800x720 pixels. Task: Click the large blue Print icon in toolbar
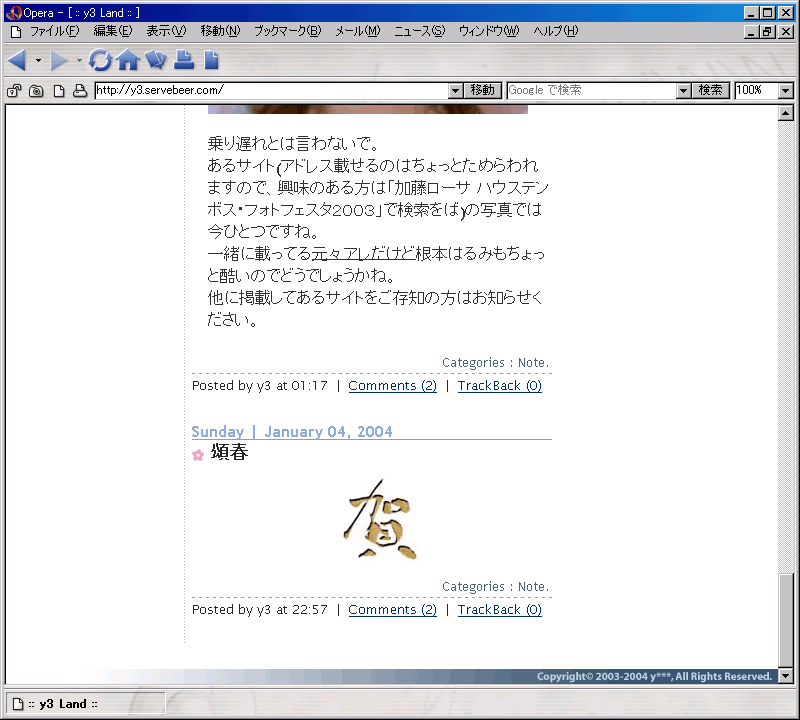click(184, 60)
